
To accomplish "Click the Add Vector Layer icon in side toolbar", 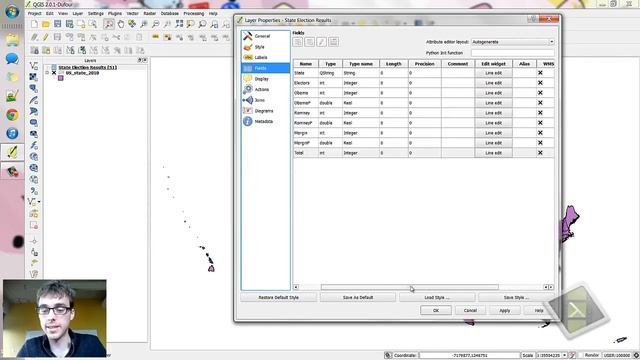I will pyautogui.click(x=34, y=66).
